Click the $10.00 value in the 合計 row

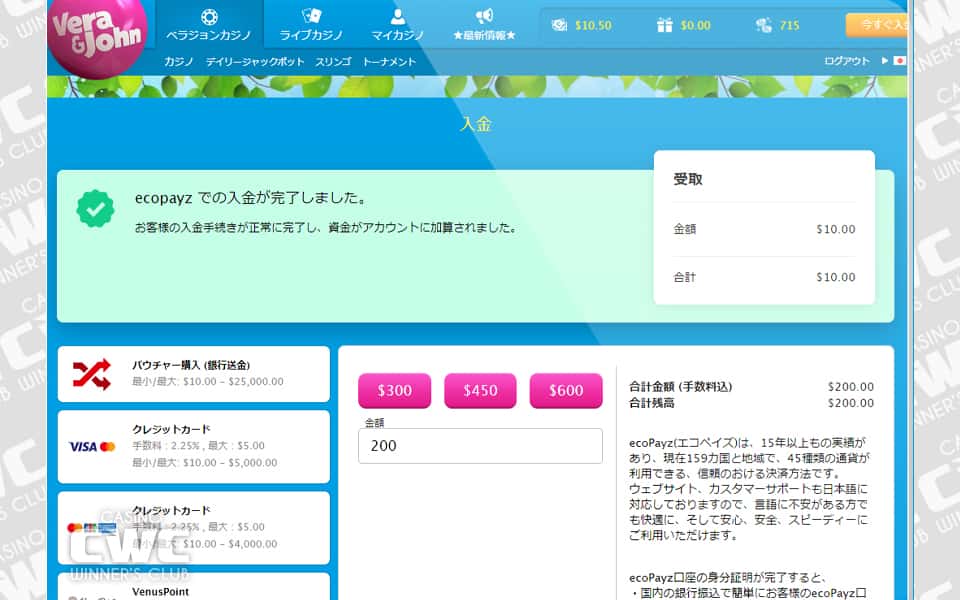coord(836,277)
